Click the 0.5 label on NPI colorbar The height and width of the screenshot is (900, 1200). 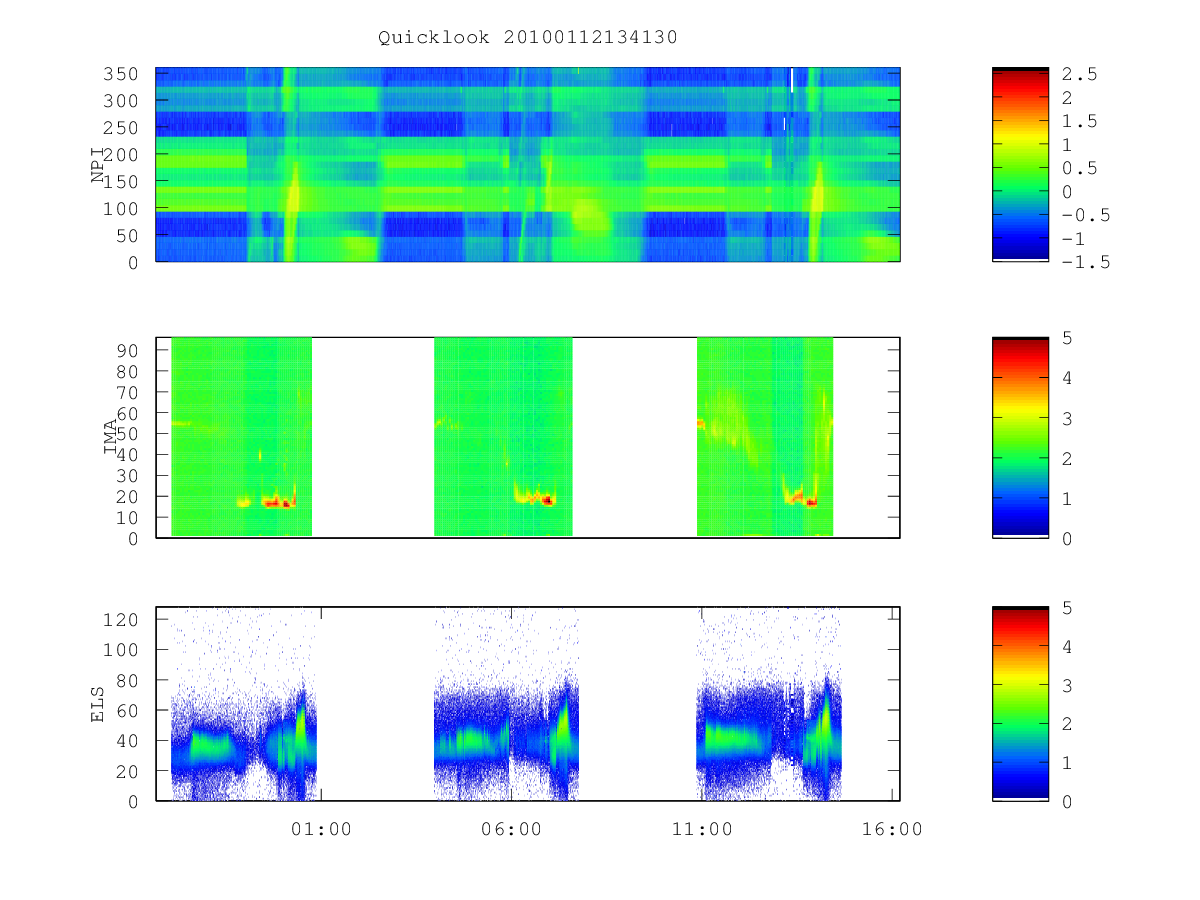[1080, 168]
